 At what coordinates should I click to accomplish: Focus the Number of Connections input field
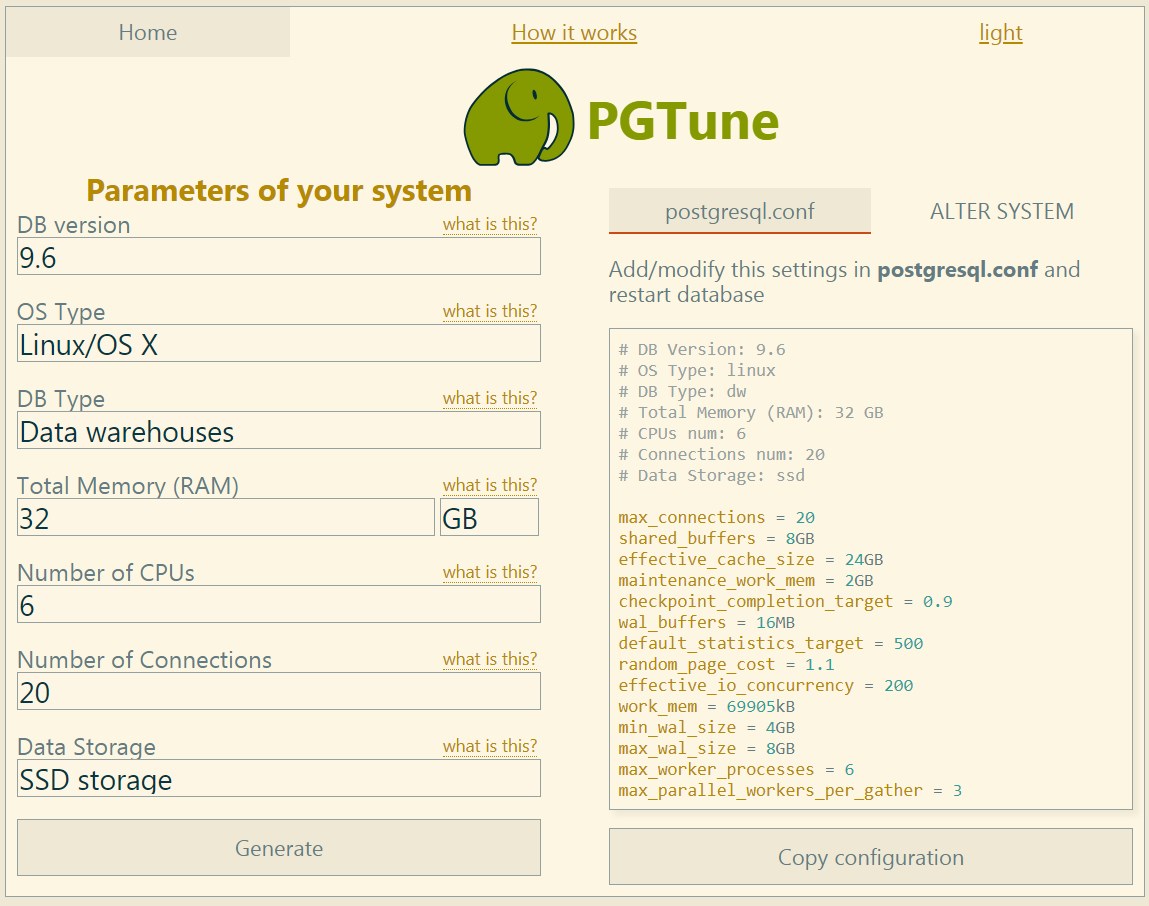(278, 691)
